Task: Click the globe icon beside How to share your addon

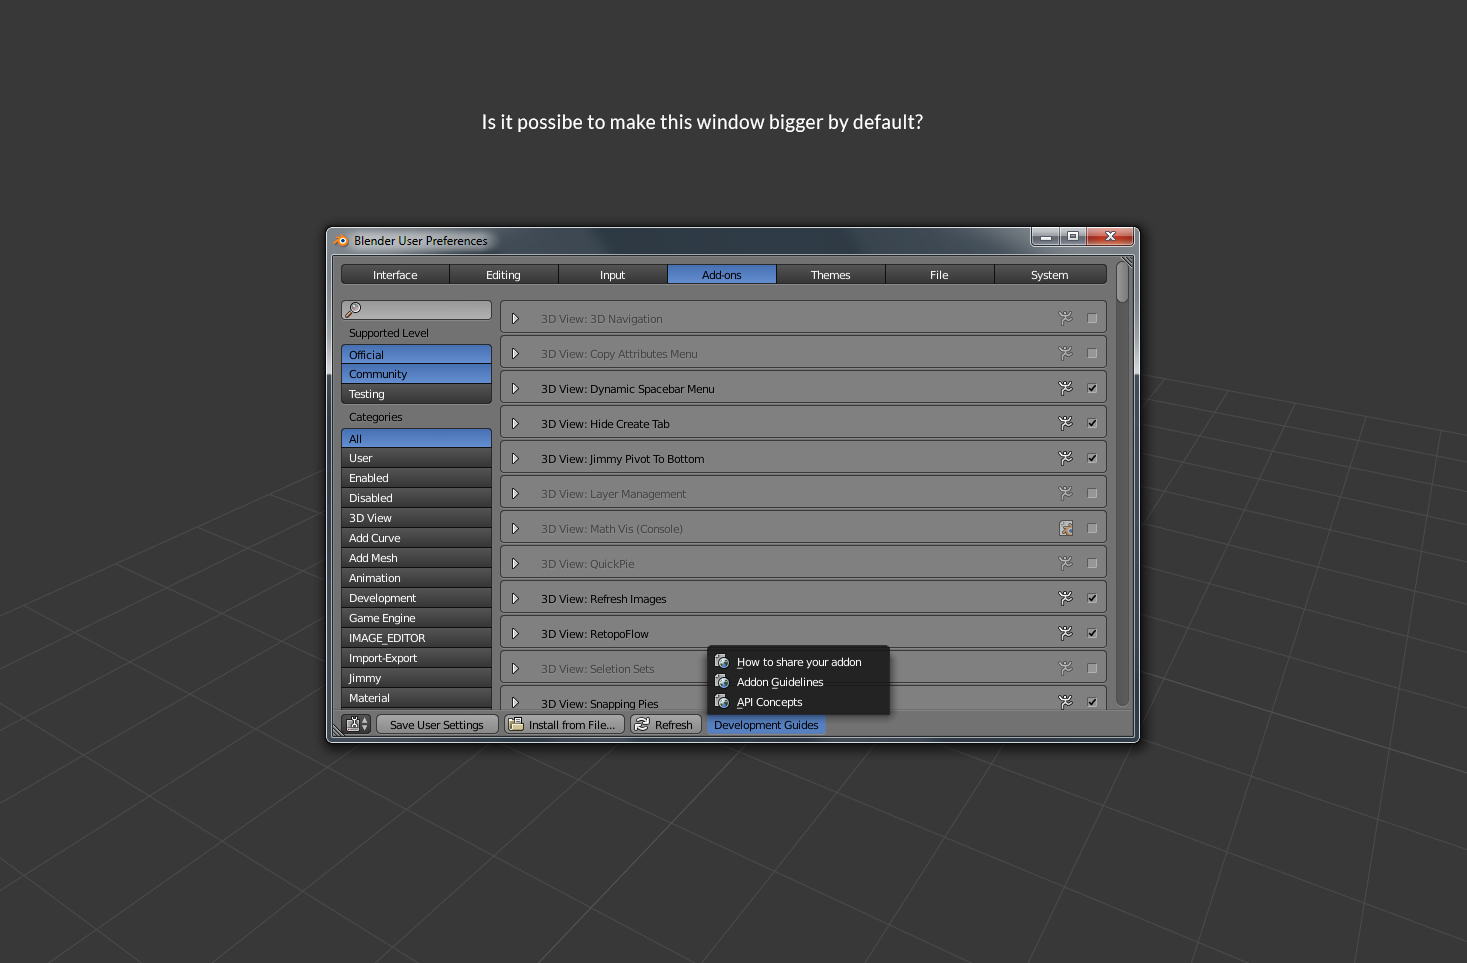Action: pos(722,662)
